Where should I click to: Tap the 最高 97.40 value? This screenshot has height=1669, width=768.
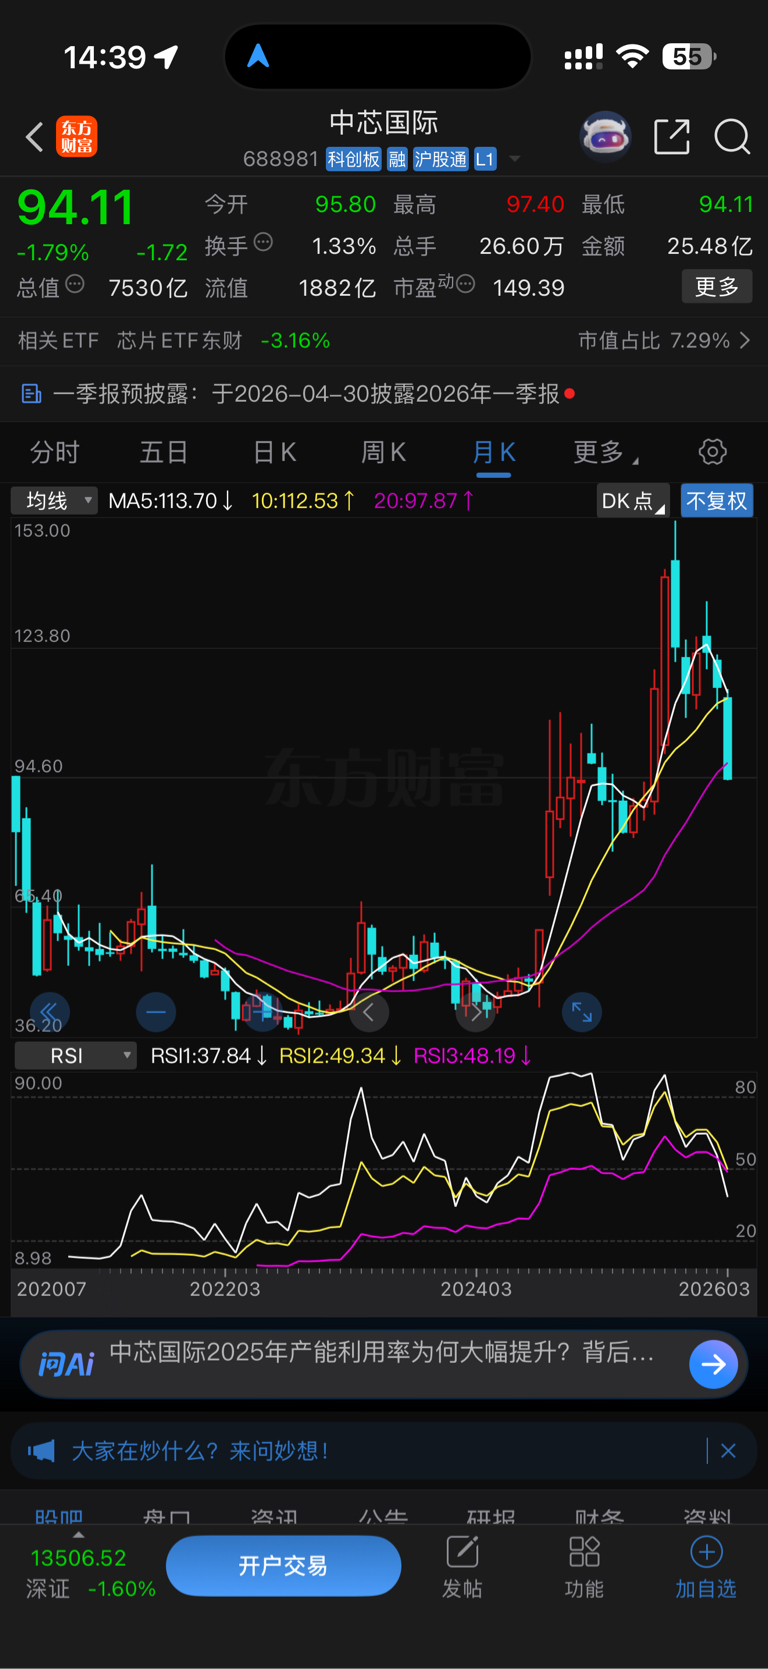(535, 204)
